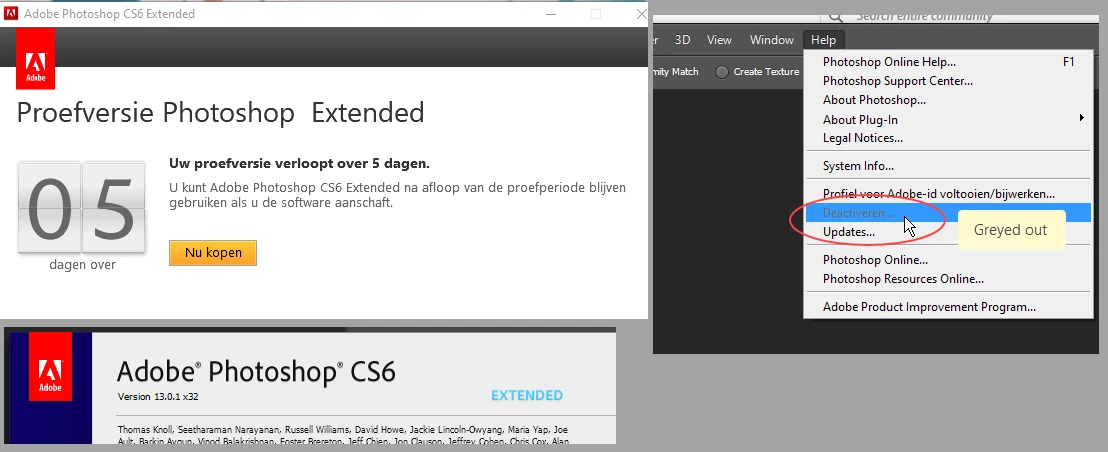Screen dimensions: 1108x452
Task: Open the Help menu
Action: [x=823, y=40]
